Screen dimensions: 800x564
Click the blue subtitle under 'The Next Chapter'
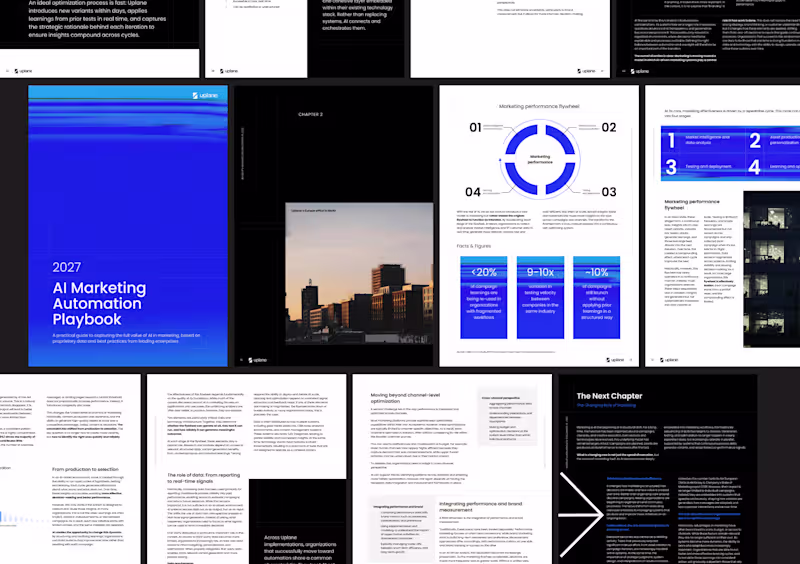tap(606, 405)
